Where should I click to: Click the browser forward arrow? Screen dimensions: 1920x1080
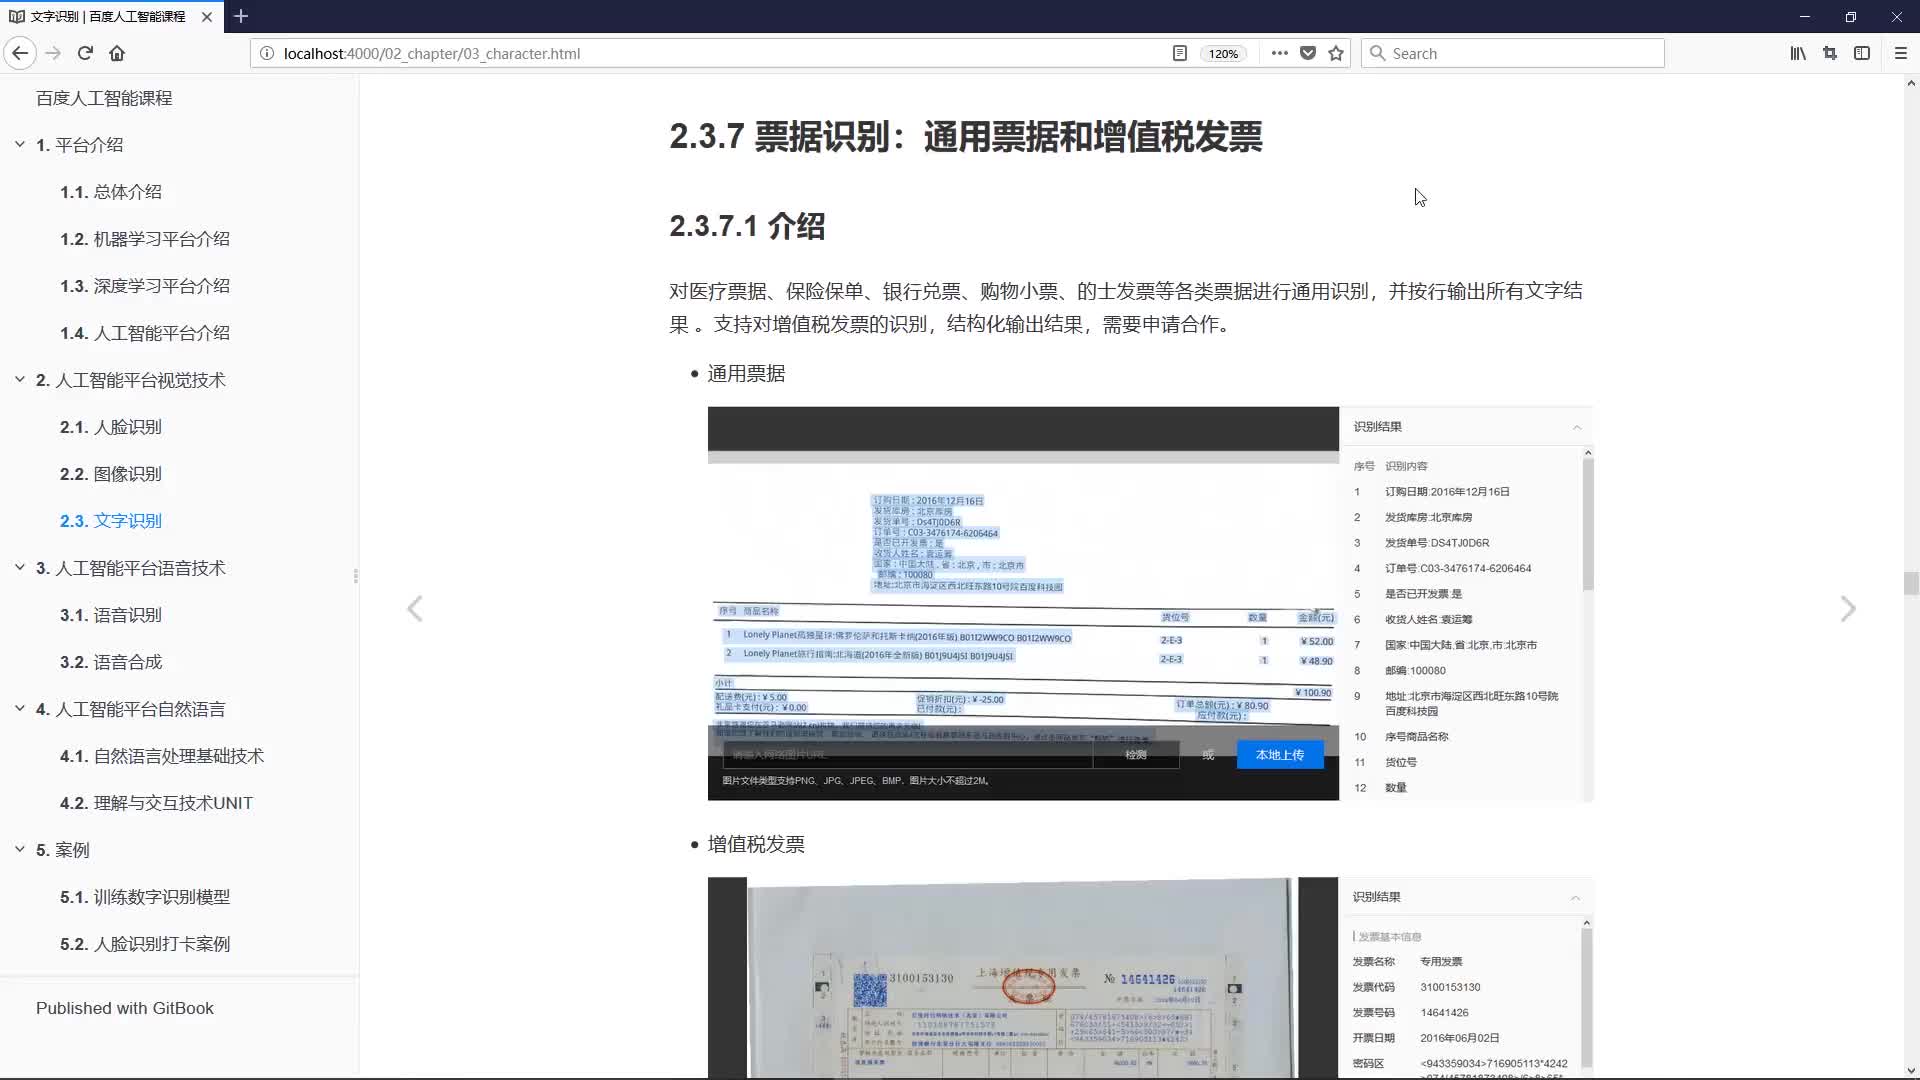54,53
